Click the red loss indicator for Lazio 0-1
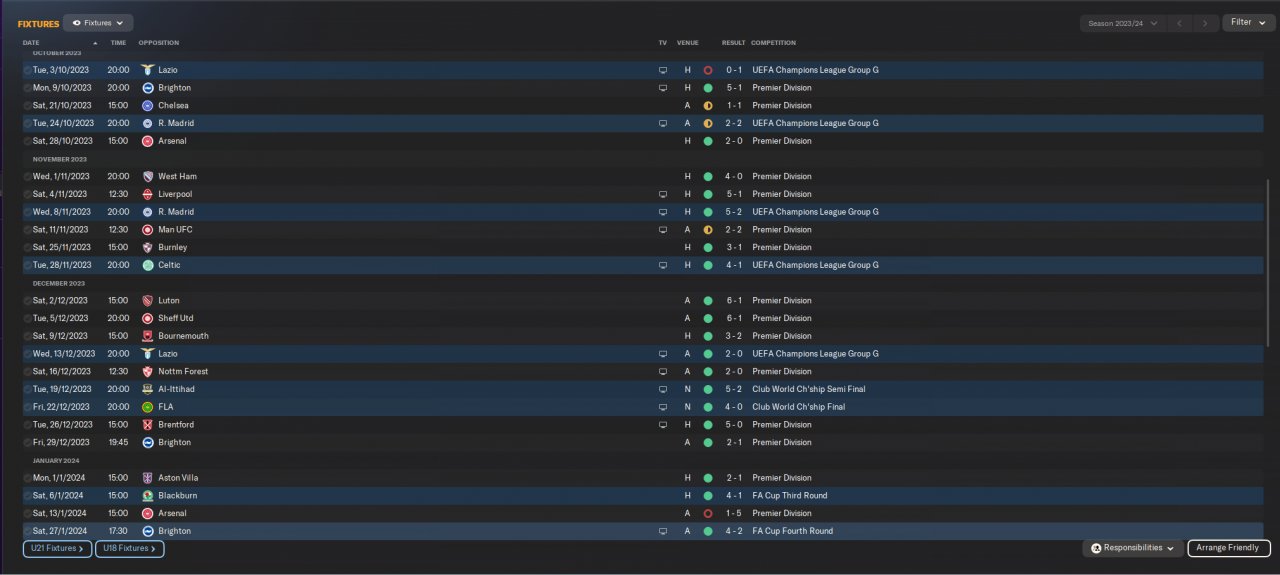1280x575 pixels. coord(707,70)
